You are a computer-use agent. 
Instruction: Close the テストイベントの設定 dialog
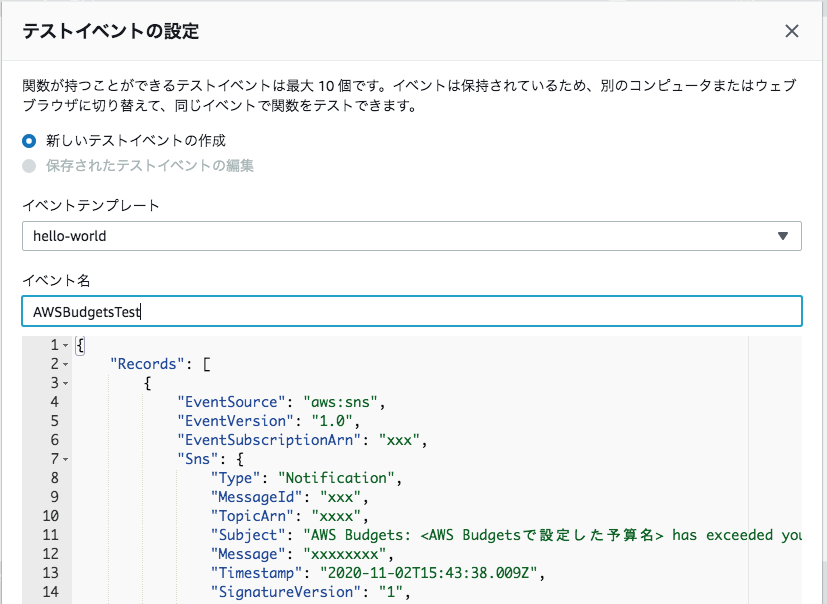pos(791,31)
